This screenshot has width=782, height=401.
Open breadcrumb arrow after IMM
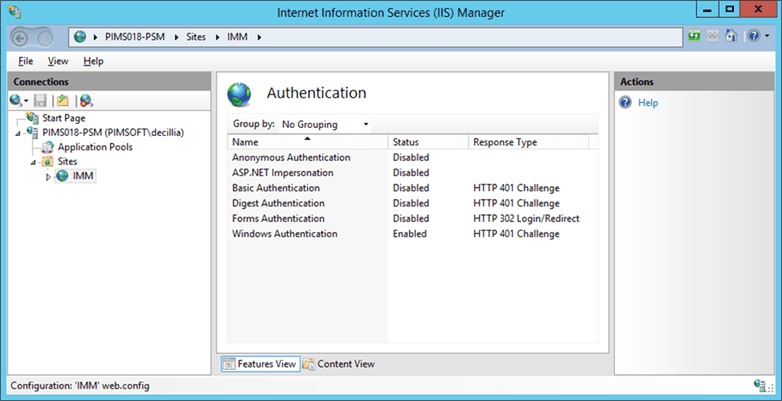point(259,37)
